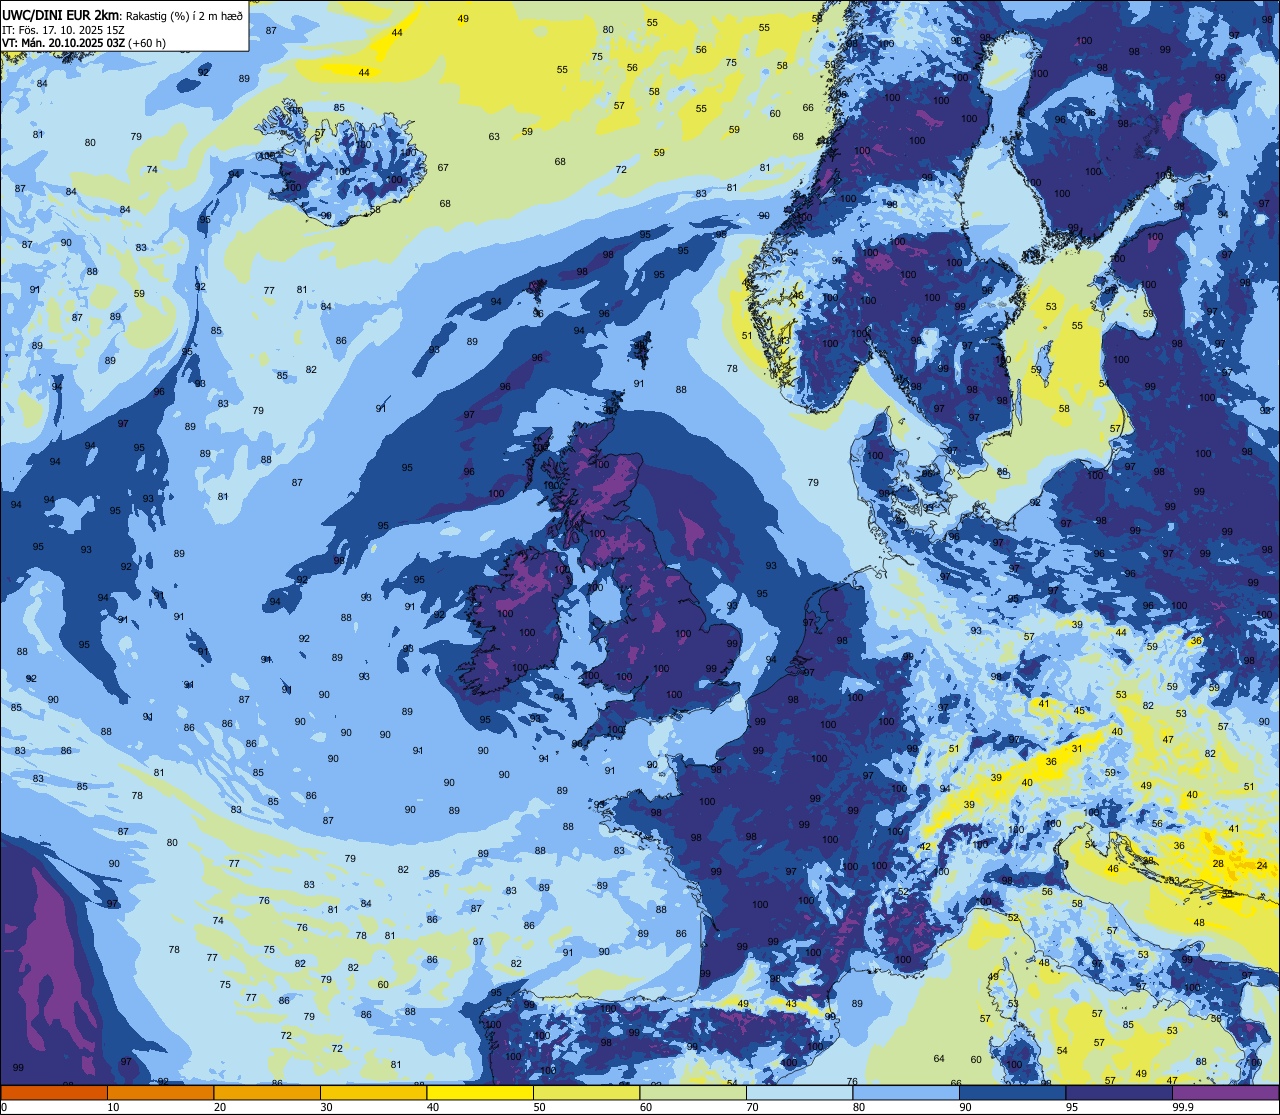Viewport: 1280px width, 1115px height.
Task: Pick the pale yellow 50–60 legend swatch
Action: [x=587, y=1093]
